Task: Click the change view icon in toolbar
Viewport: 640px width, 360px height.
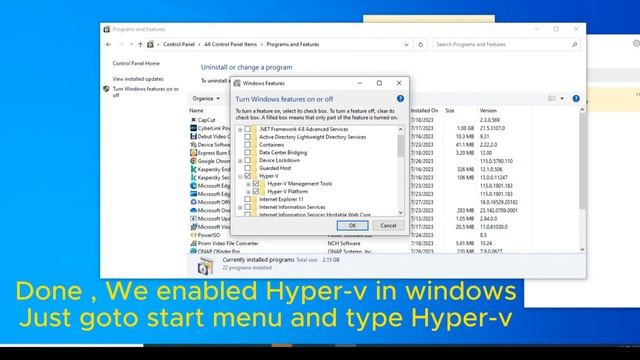Action: (x=552, y=98)
